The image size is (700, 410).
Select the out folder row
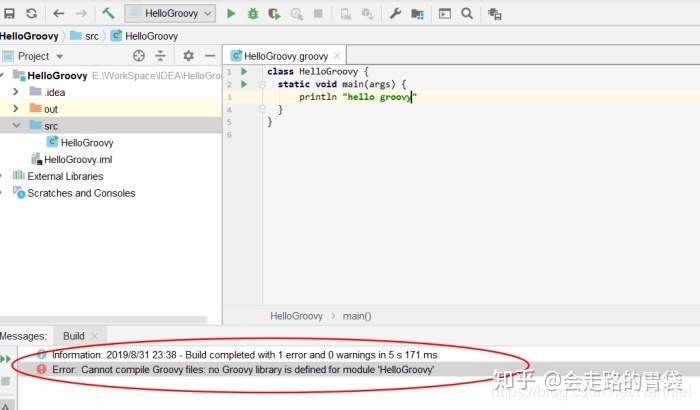[x=111, y=109]
